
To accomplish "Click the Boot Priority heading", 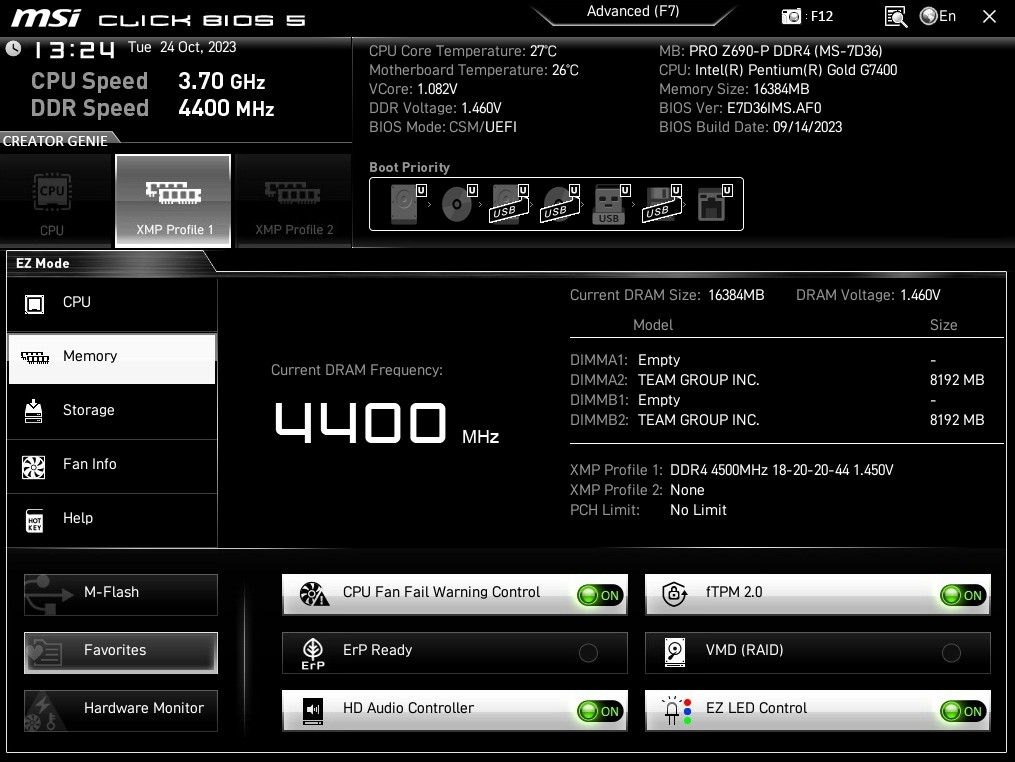I will [409, 167].
